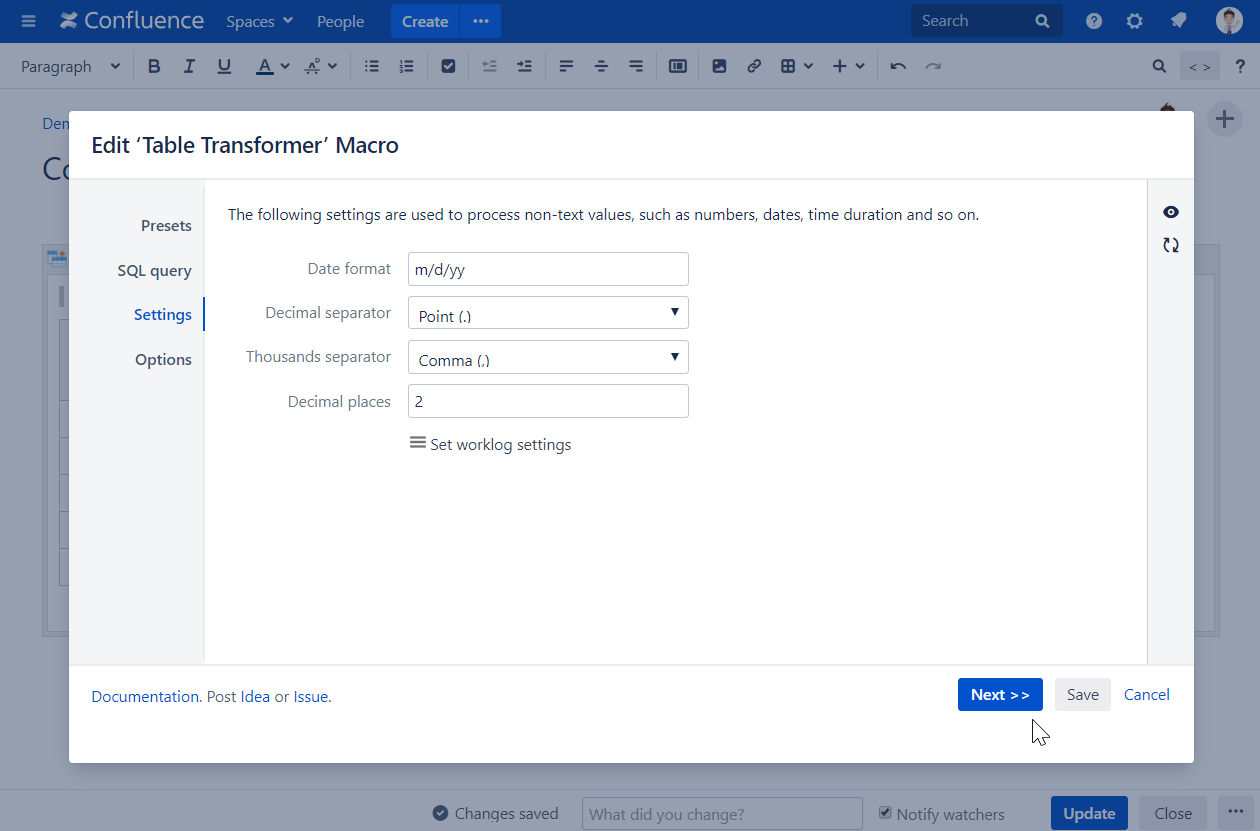Click the task list checkbox icon

[448, 66]
